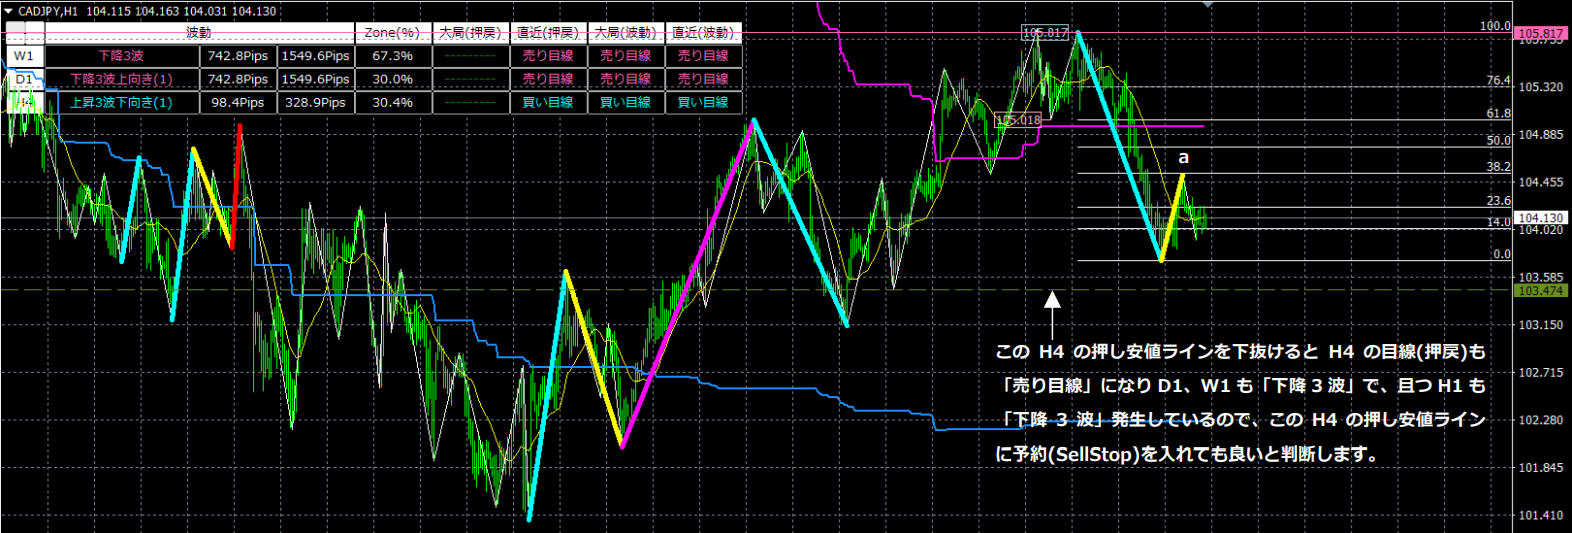Click the 105.018 price tag on the chart
This screenshot has width=1572, height=533.
[x=1019, y=120]
